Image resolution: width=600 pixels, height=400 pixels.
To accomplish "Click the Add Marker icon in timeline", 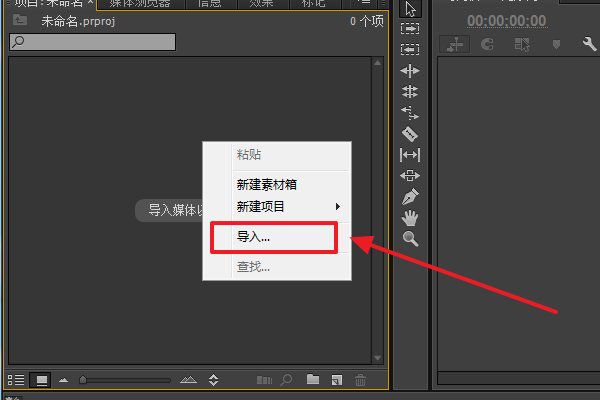I will (556, 44).
